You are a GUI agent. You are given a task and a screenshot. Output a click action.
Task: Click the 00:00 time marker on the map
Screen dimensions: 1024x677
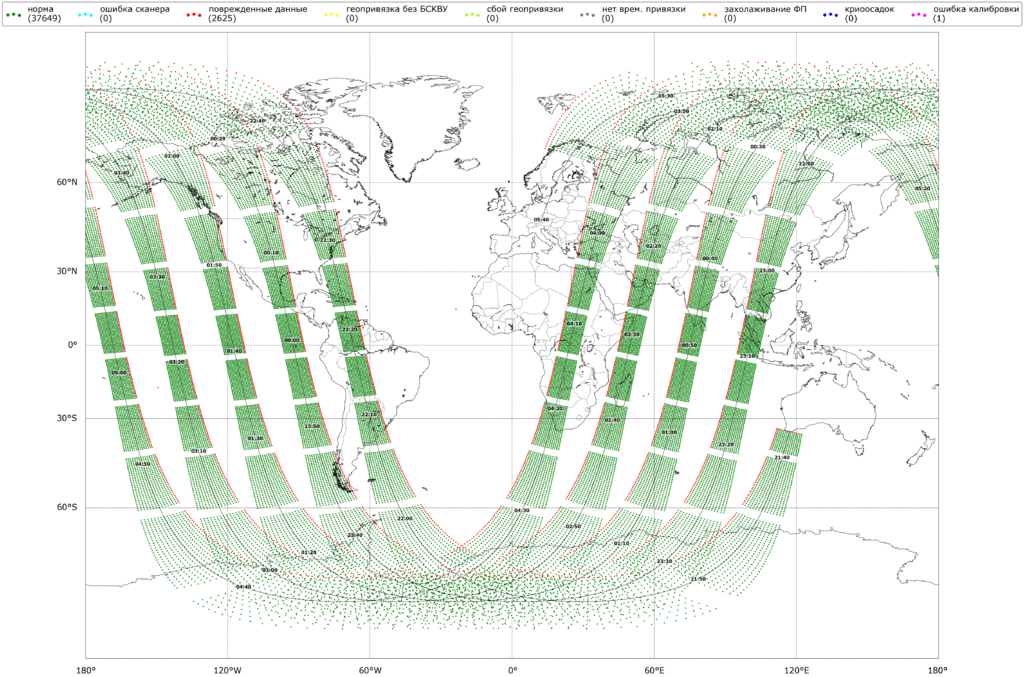point(292,340)
